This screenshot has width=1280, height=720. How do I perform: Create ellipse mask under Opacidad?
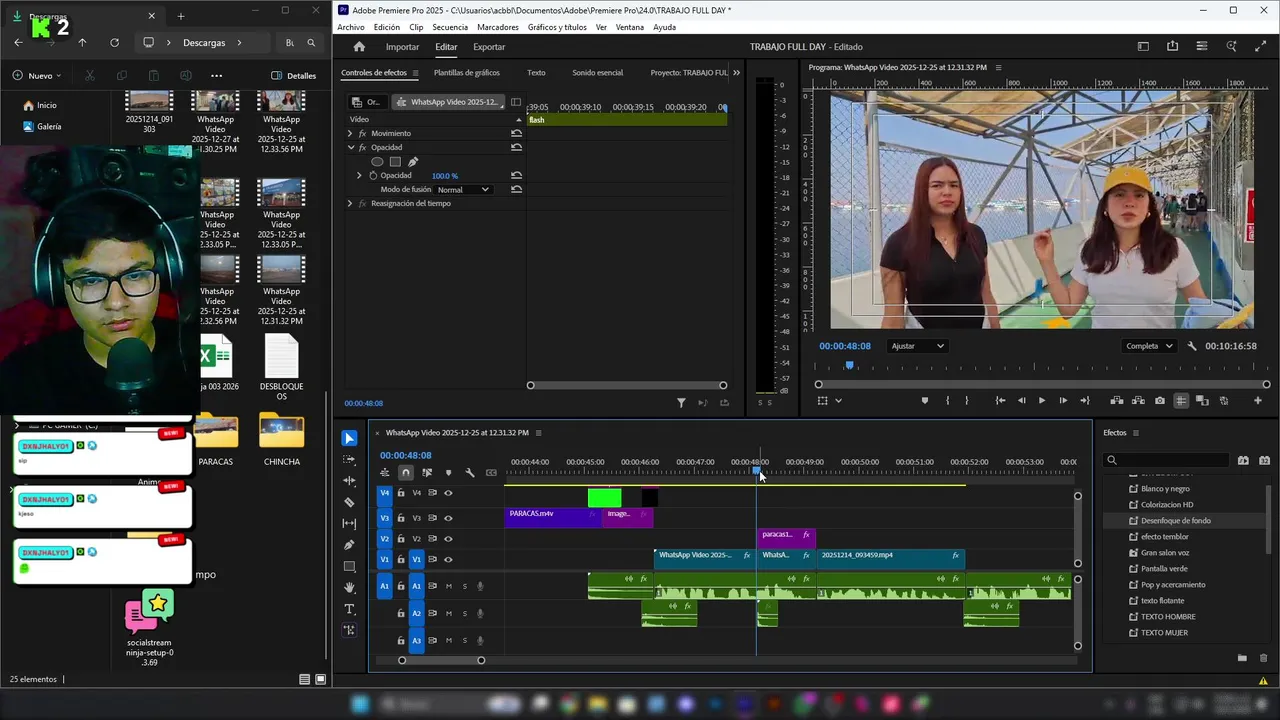(377, 162)
